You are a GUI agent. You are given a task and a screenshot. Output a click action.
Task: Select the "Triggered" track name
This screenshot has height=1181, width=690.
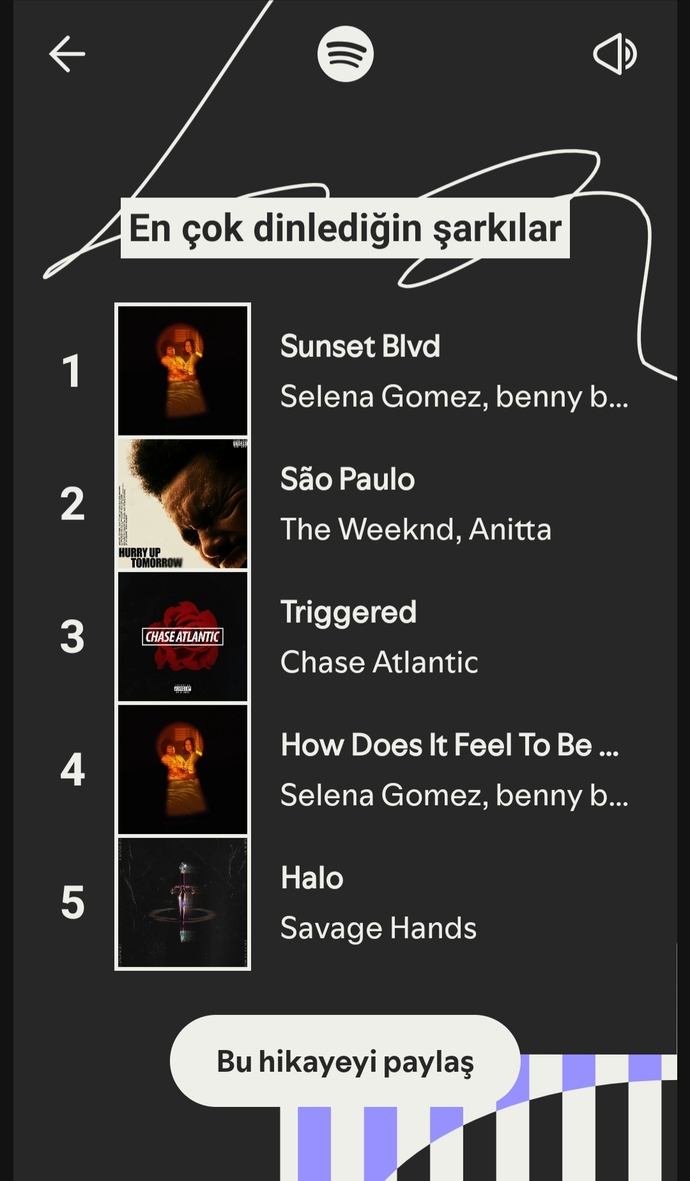point(348,612)
